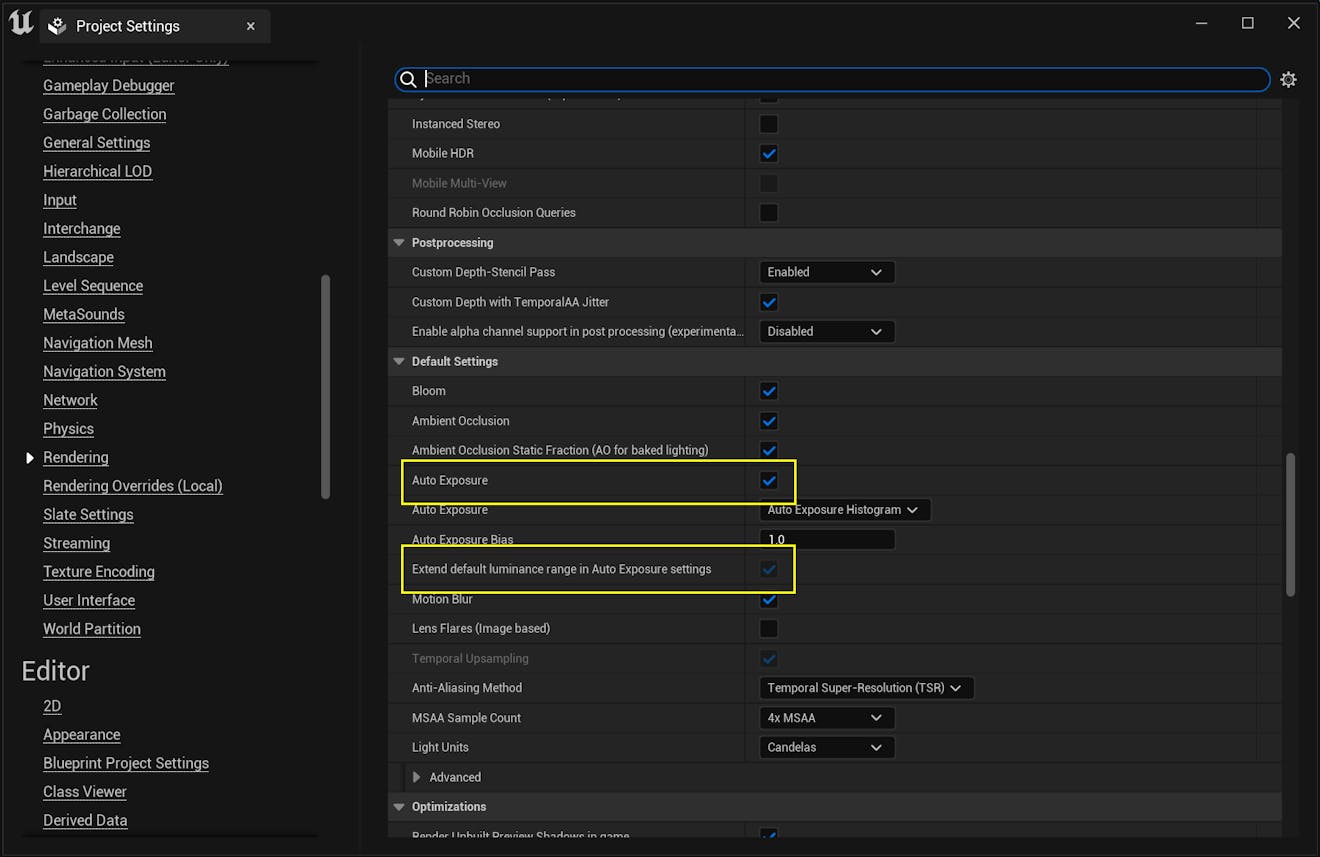The image size is (1320, 857).
Task: Navigate to World Partition settings
Action: click(x=91, y=628)
